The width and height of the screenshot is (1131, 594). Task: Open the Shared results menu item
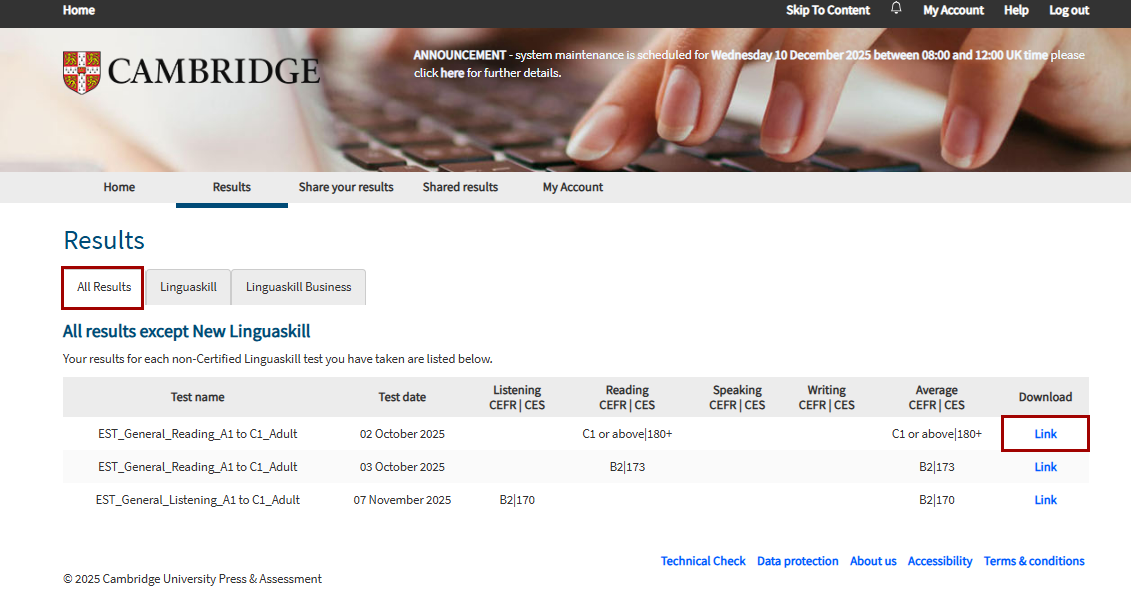(460, 187)
